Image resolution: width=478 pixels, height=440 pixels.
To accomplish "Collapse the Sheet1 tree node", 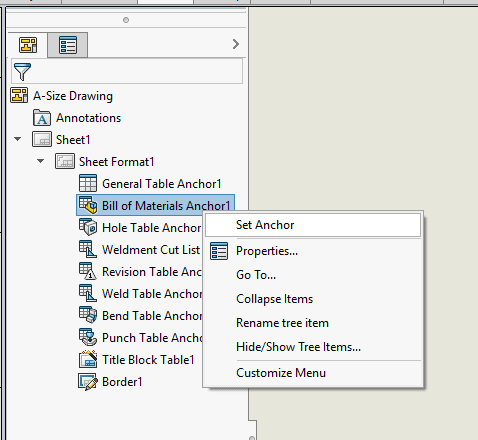I will click(18, 139).
